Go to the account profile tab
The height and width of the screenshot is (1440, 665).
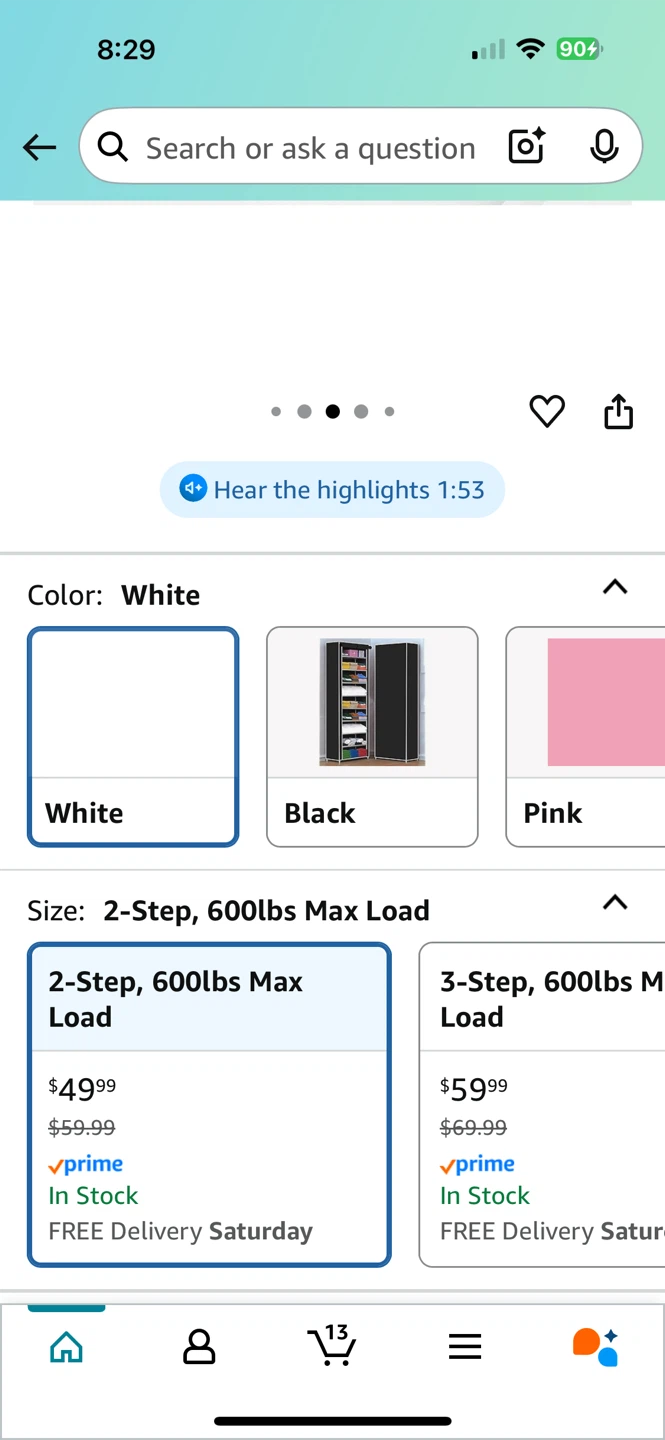point(199,1346)
